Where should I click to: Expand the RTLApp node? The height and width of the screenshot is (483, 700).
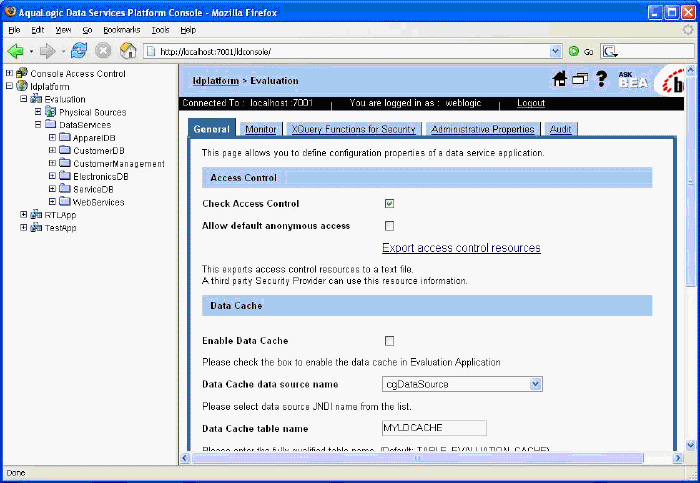[x=23, y=215]
